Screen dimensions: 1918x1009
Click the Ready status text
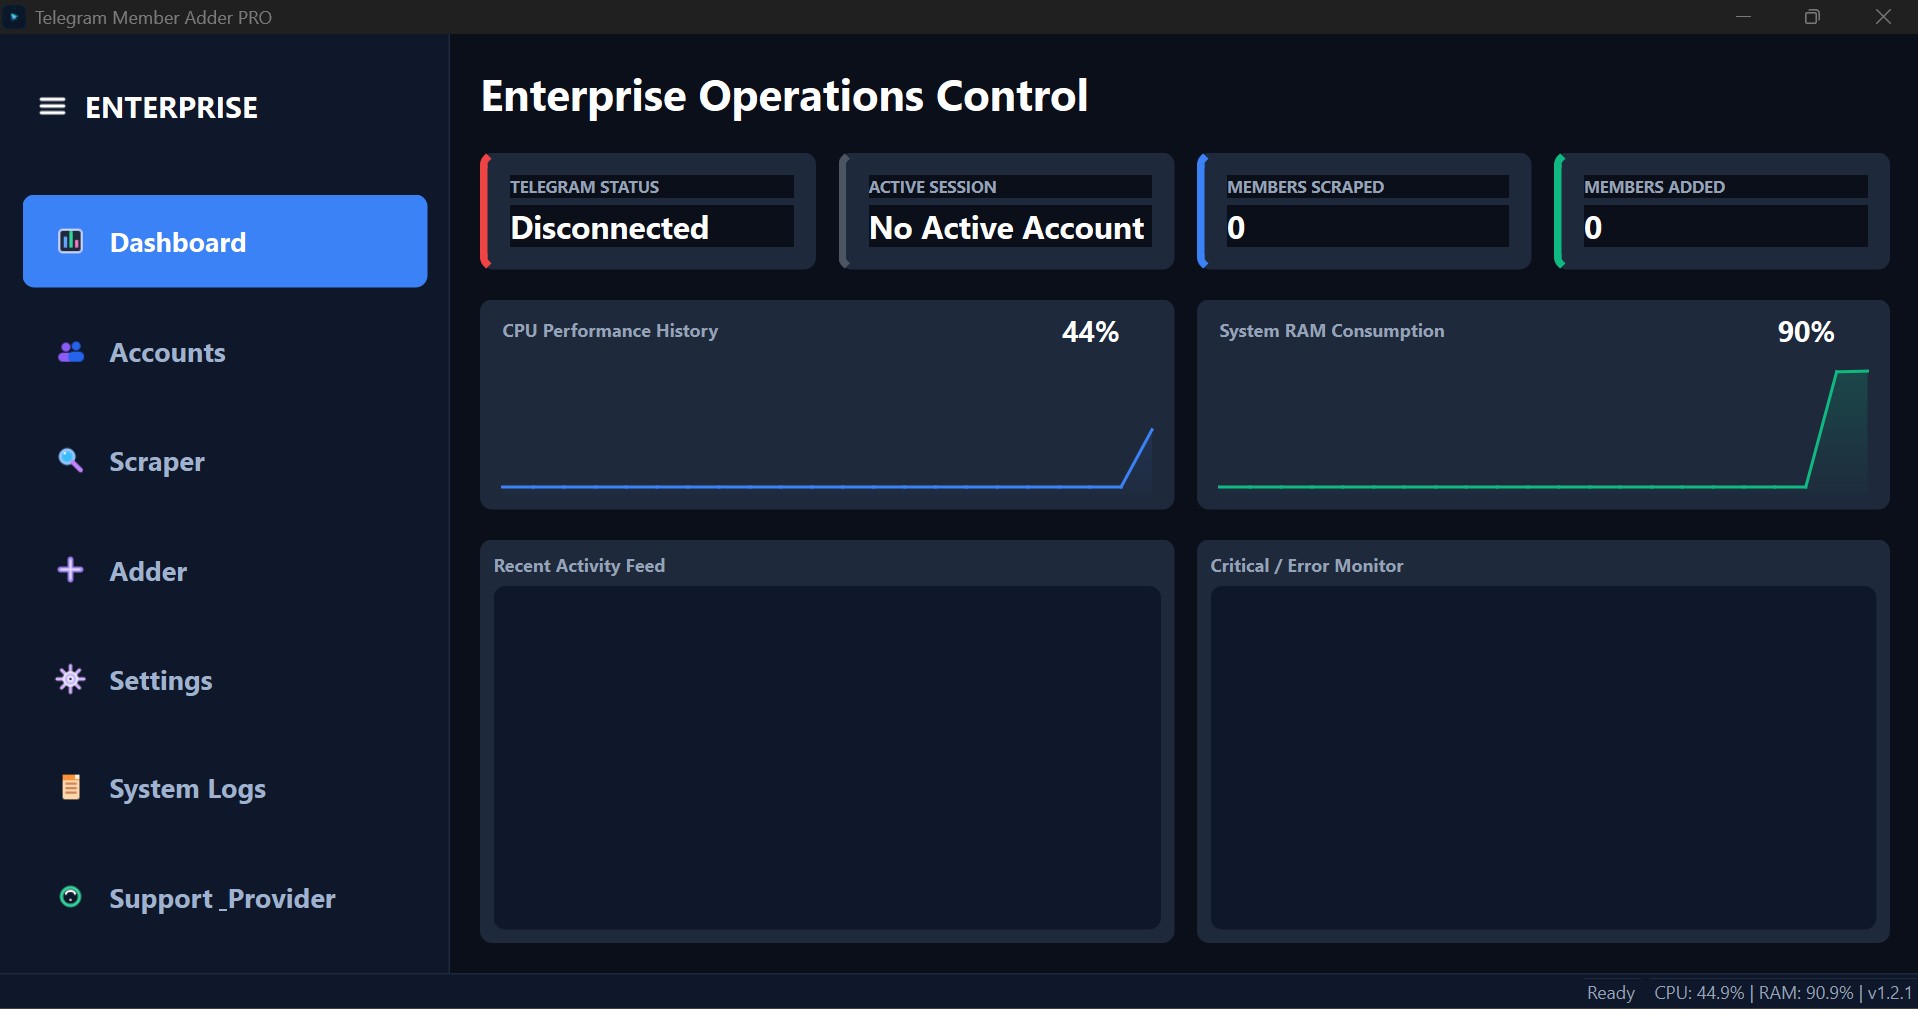tap(1610, 993)
